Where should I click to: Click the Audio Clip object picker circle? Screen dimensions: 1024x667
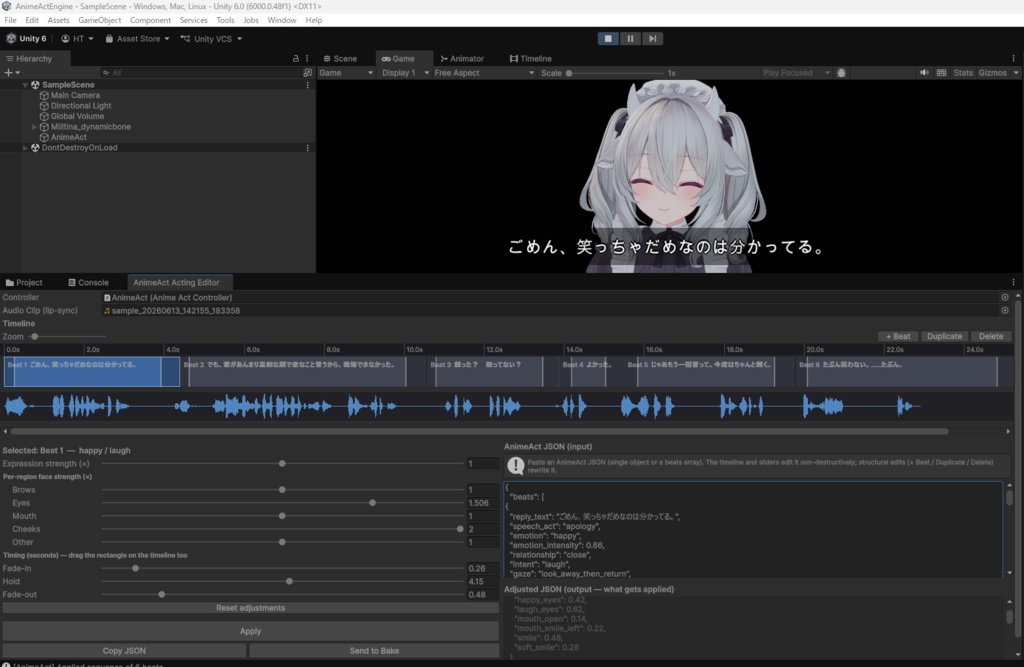[x=1004, y=310]
